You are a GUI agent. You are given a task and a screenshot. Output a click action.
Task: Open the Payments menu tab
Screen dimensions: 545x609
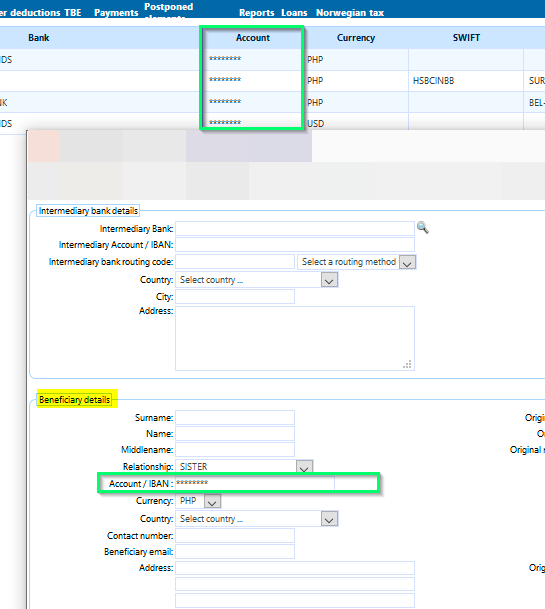[116, 12]
